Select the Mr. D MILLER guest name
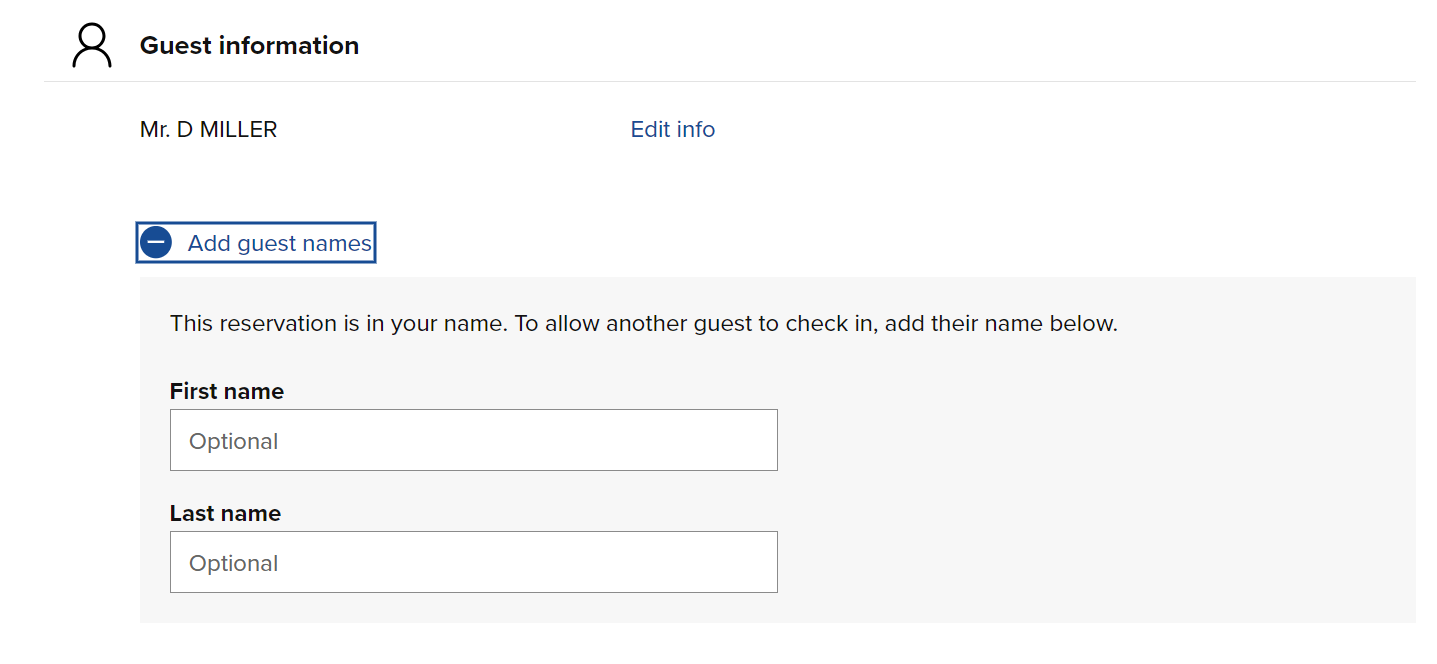This screenshot has height=664, width=1437. coord(208,129)
